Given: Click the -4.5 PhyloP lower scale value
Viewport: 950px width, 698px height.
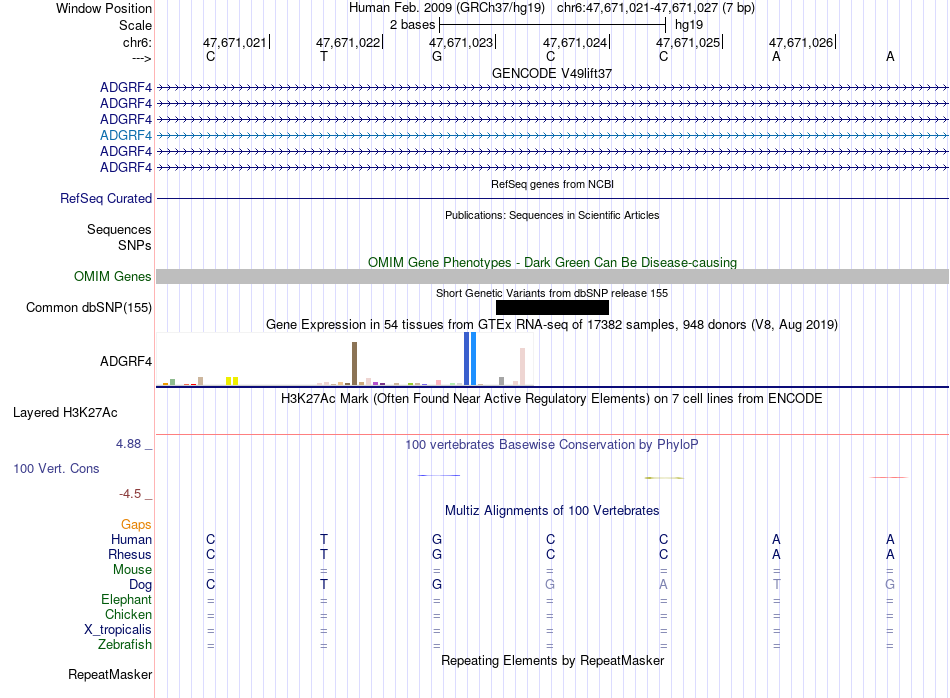Looking at the screenshot, I should click(x=130, y=494).
